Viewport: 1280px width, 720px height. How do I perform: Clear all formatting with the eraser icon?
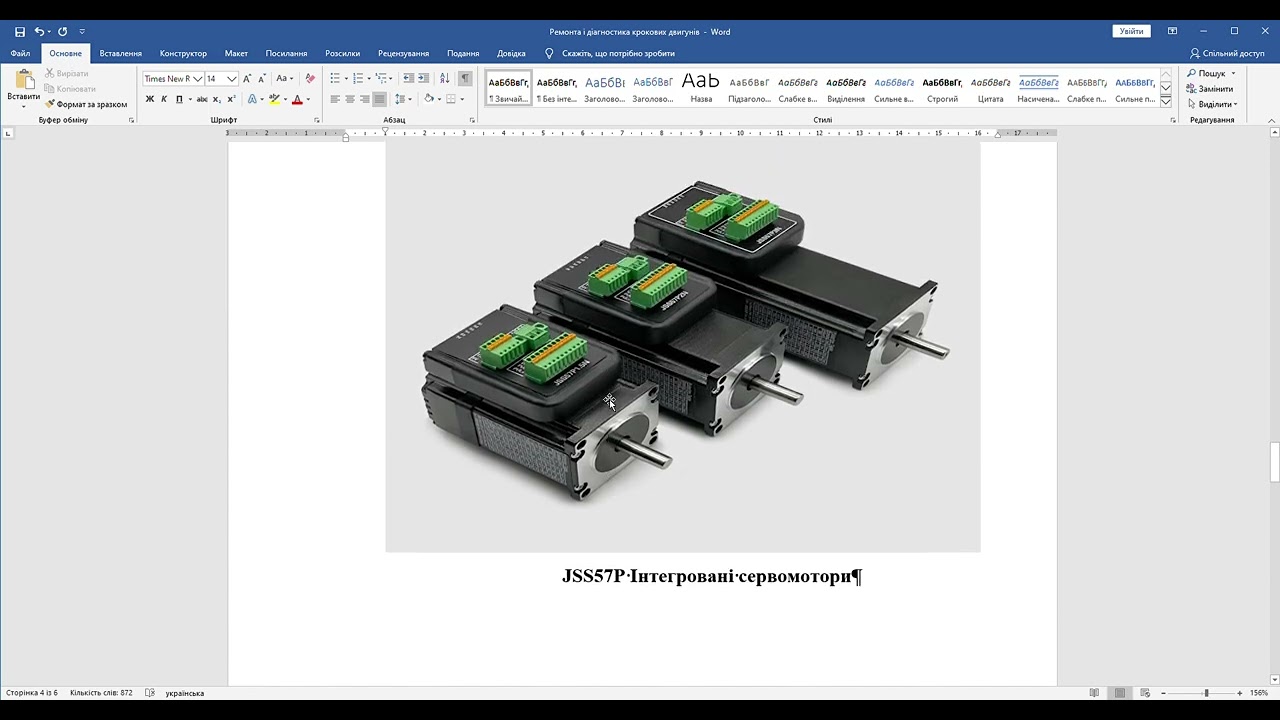pos(310,79)
